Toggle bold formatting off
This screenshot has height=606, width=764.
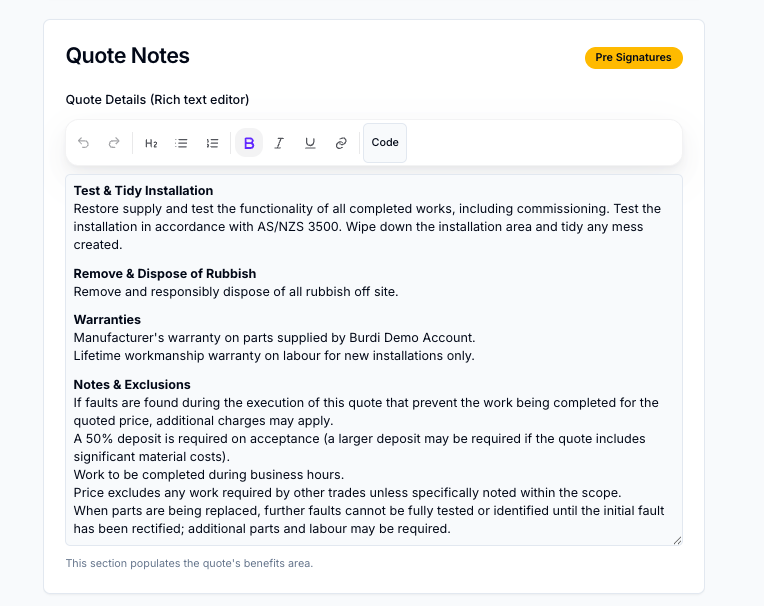pyautogui.click(x=249, y=143)
